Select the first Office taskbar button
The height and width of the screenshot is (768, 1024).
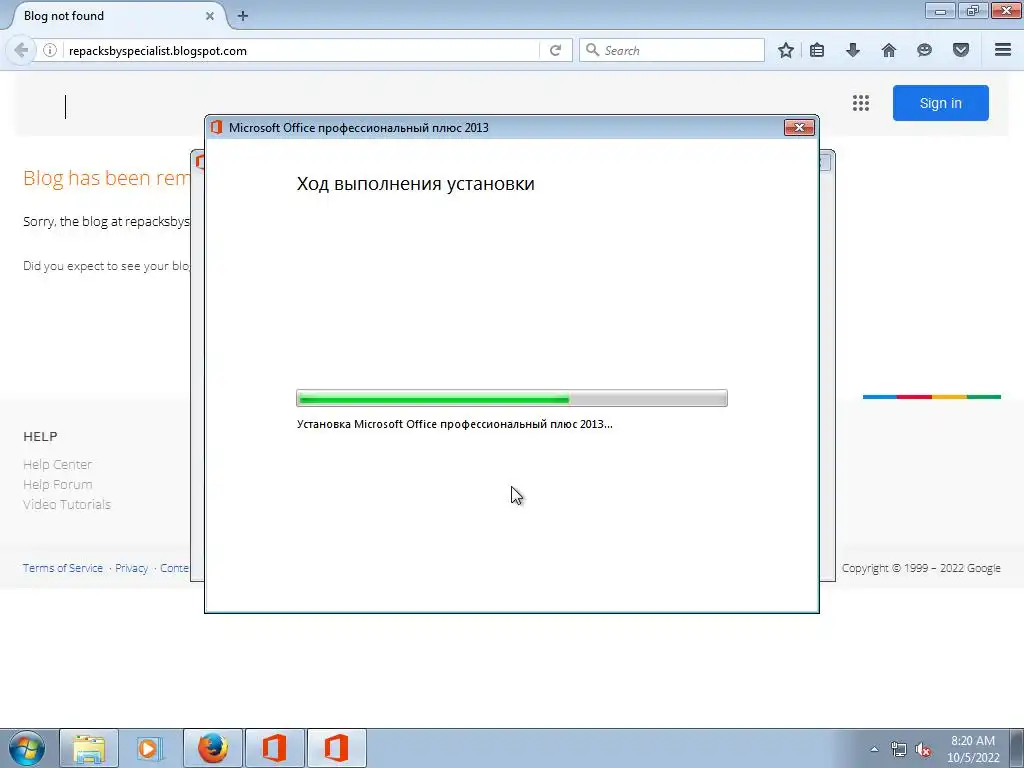[x=274, y=748]
